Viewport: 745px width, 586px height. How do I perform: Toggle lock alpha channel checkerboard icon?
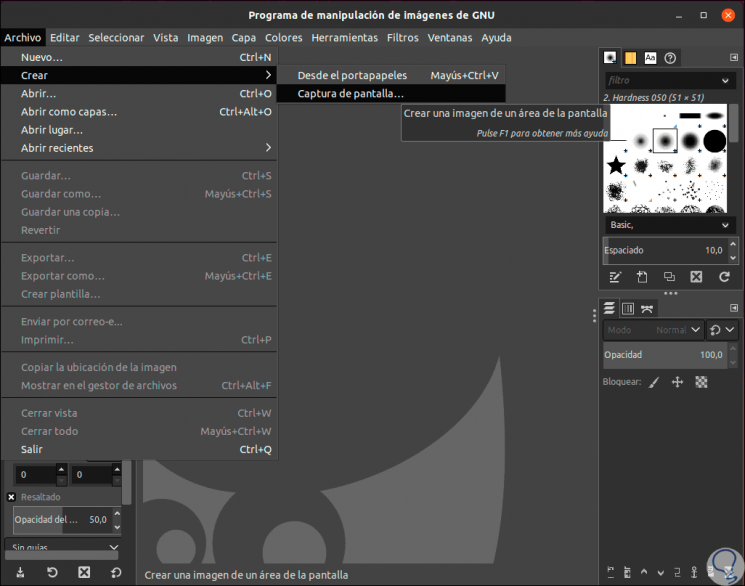[x=701, y=382]
